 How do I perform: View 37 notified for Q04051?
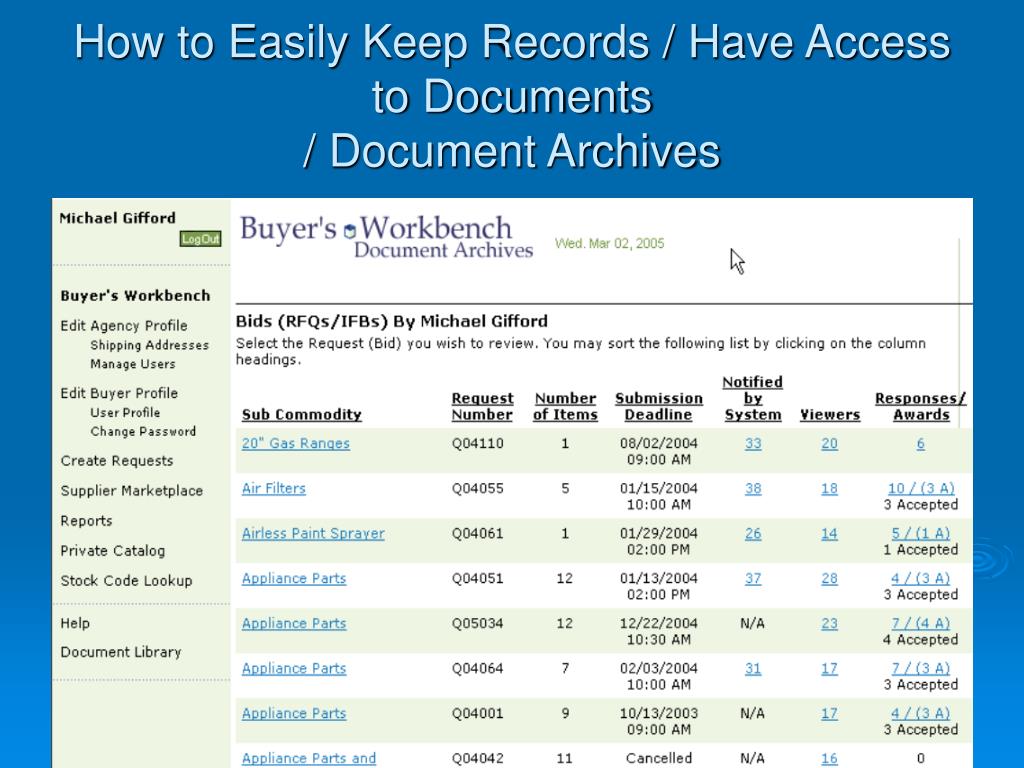click(753, 579)
